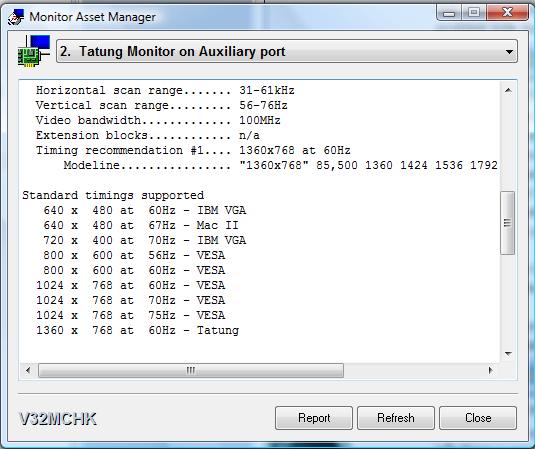Click the horizontal scrollbar left arrow
535x449 pixels.
pos(28,370)
